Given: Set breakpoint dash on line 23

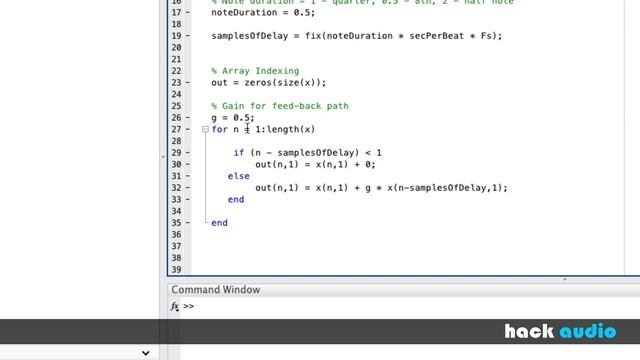Looking at the screenshot, I should click(x=187, y=83).
